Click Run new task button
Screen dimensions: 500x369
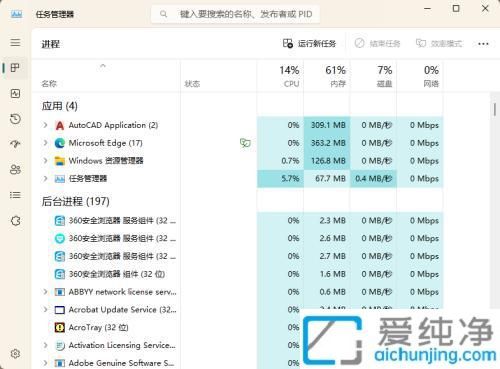(x=309, y=44)
